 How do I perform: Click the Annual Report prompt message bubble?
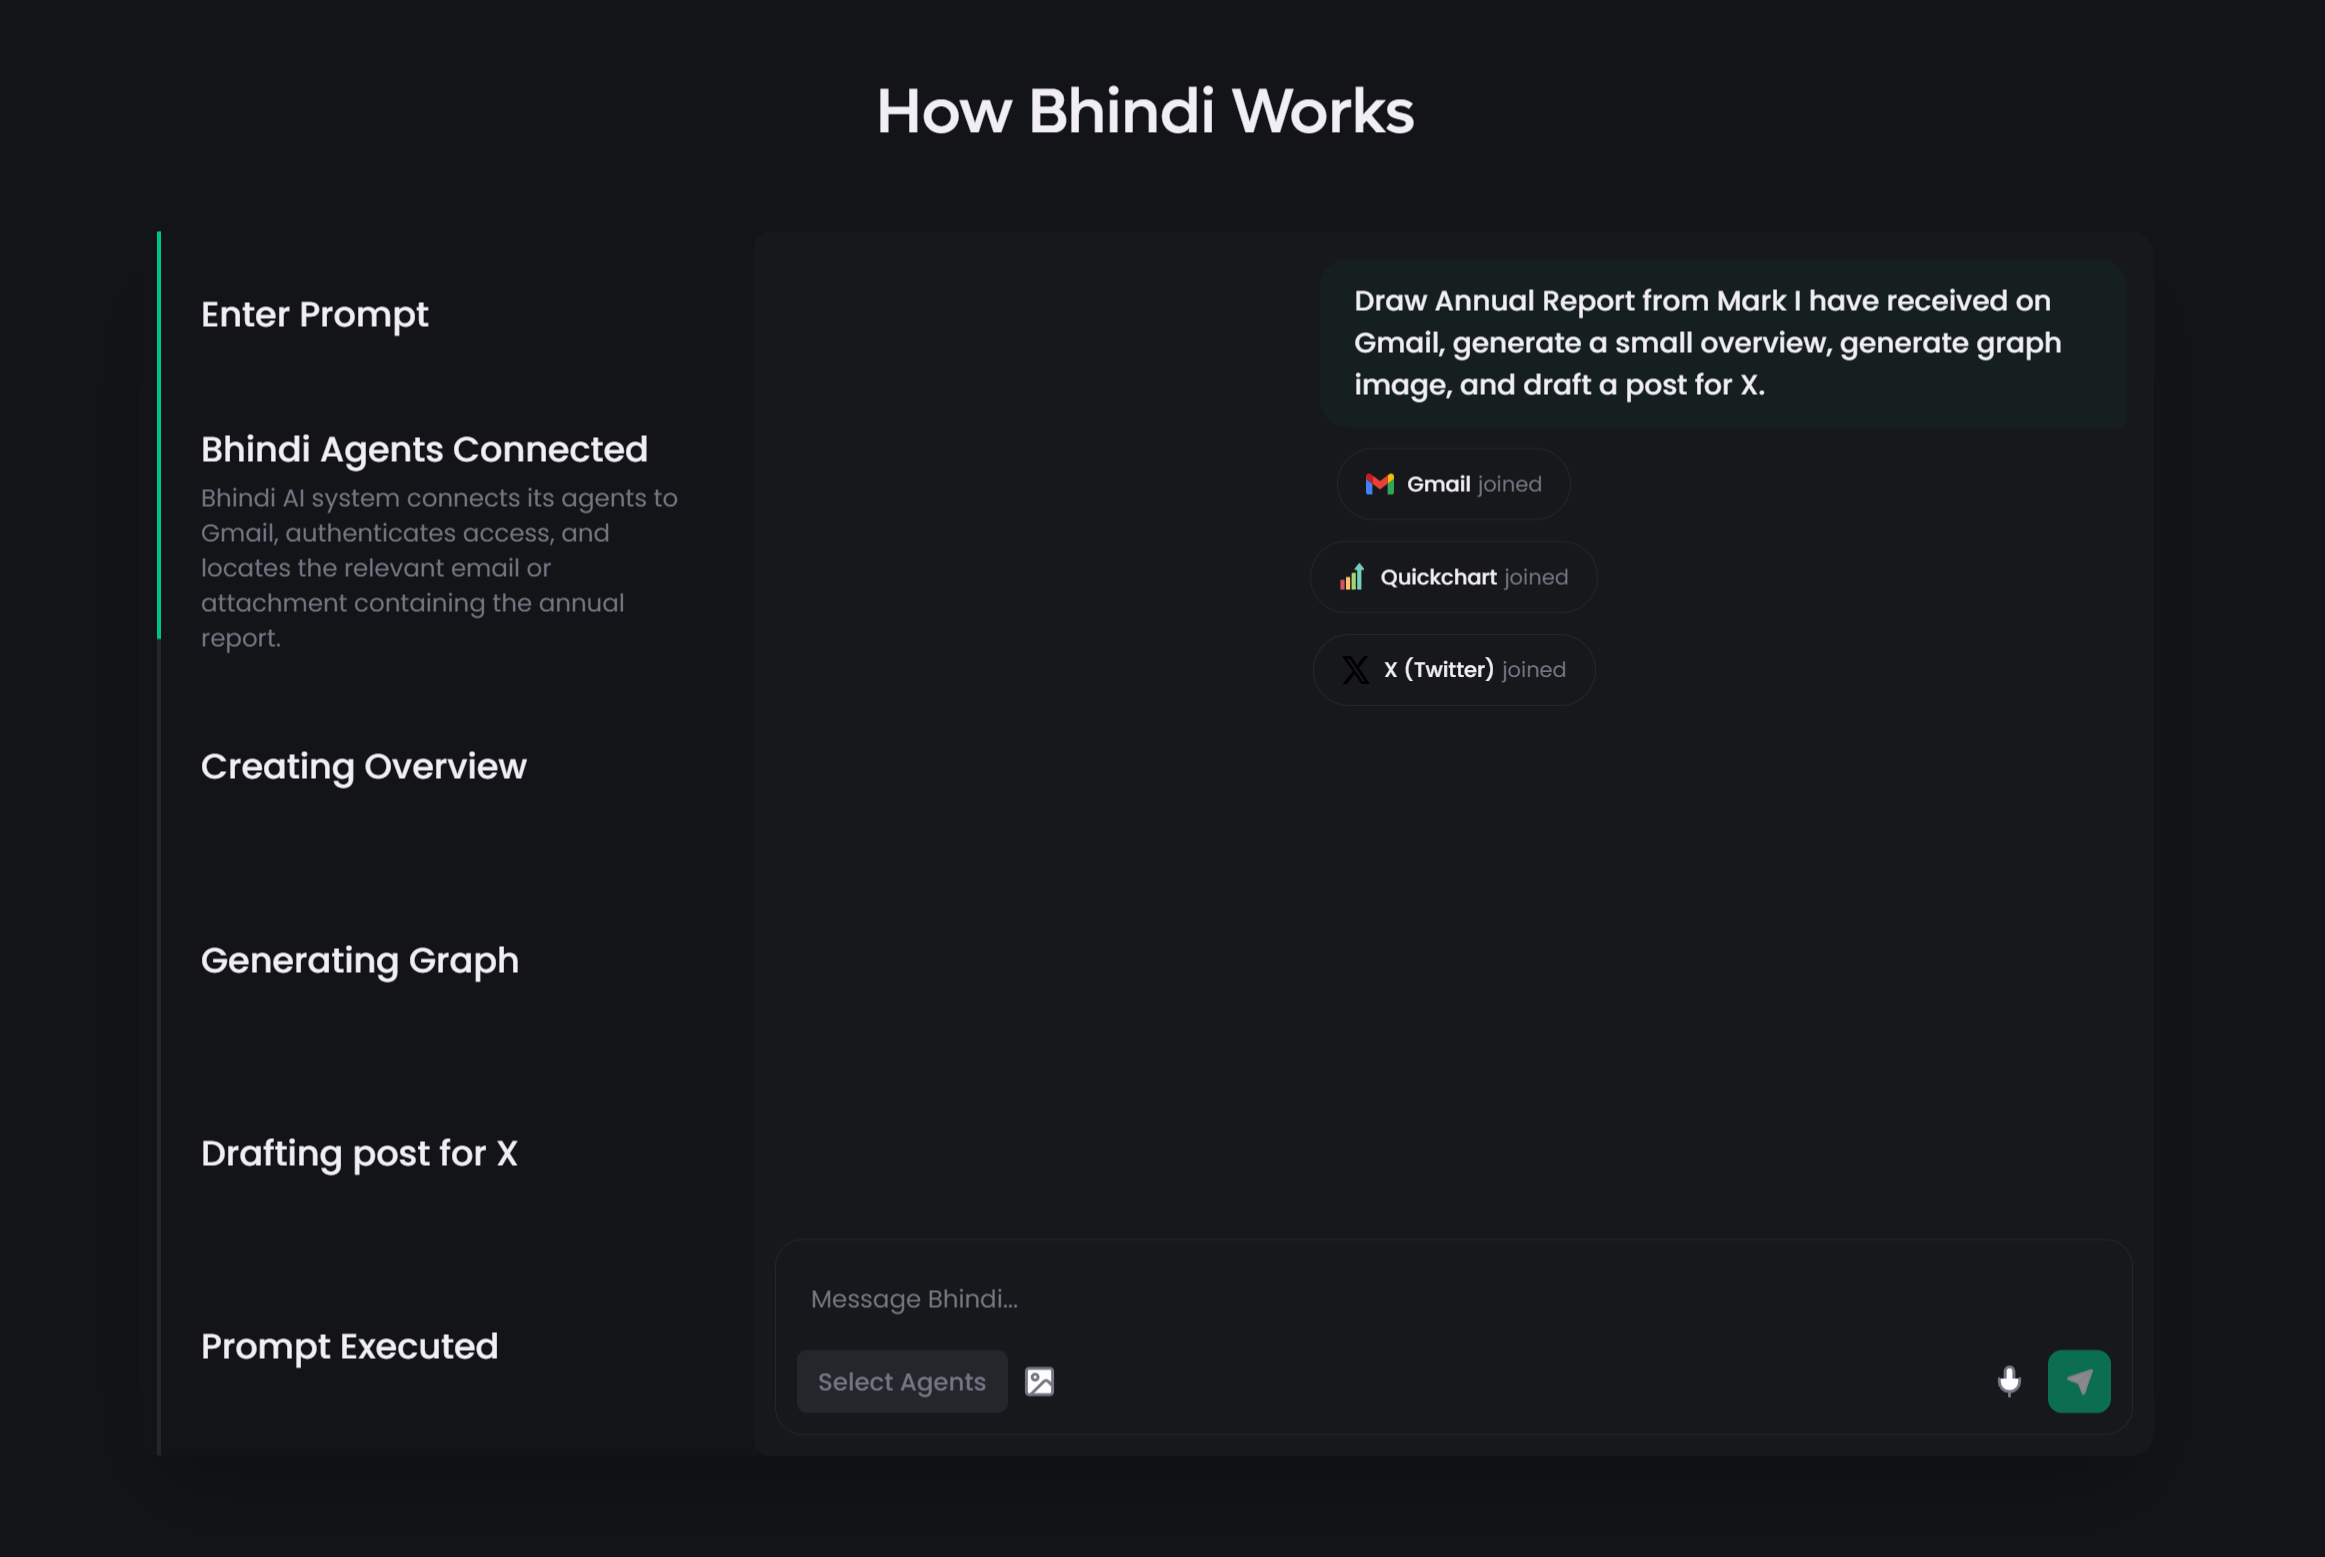[1722, 343]
